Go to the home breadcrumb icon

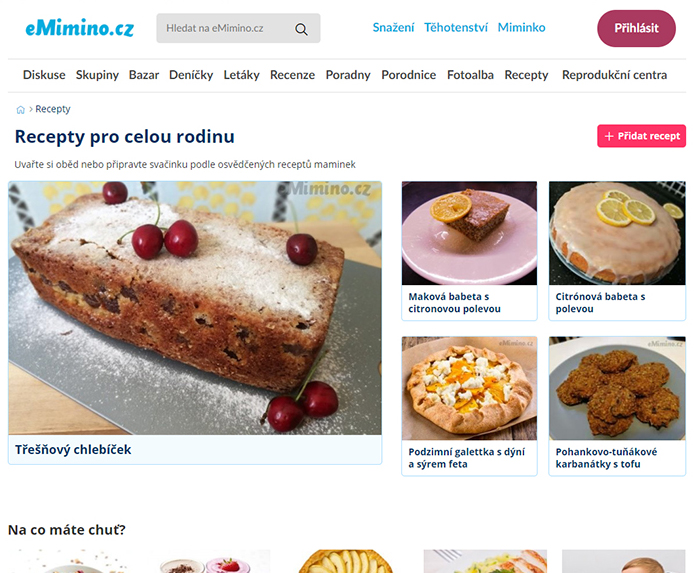point(20,110)
